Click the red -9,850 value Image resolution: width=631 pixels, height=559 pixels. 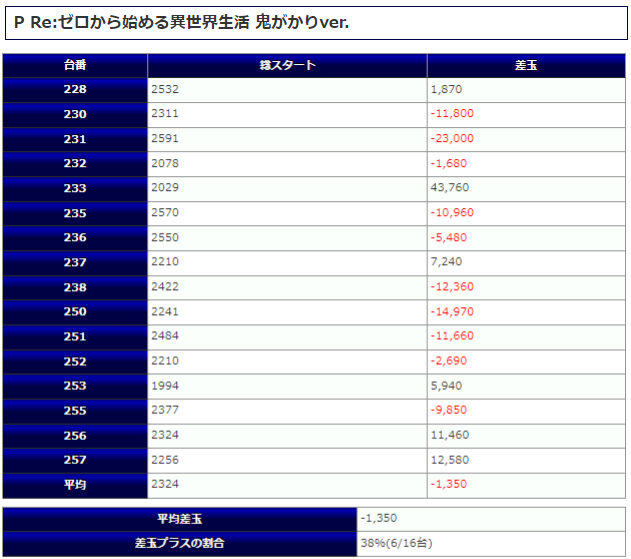pos(449,410)
